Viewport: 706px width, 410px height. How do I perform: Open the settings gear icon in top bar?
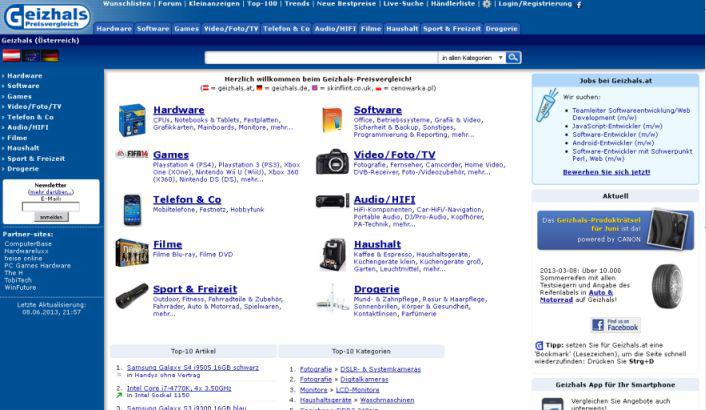coord(487,4)
